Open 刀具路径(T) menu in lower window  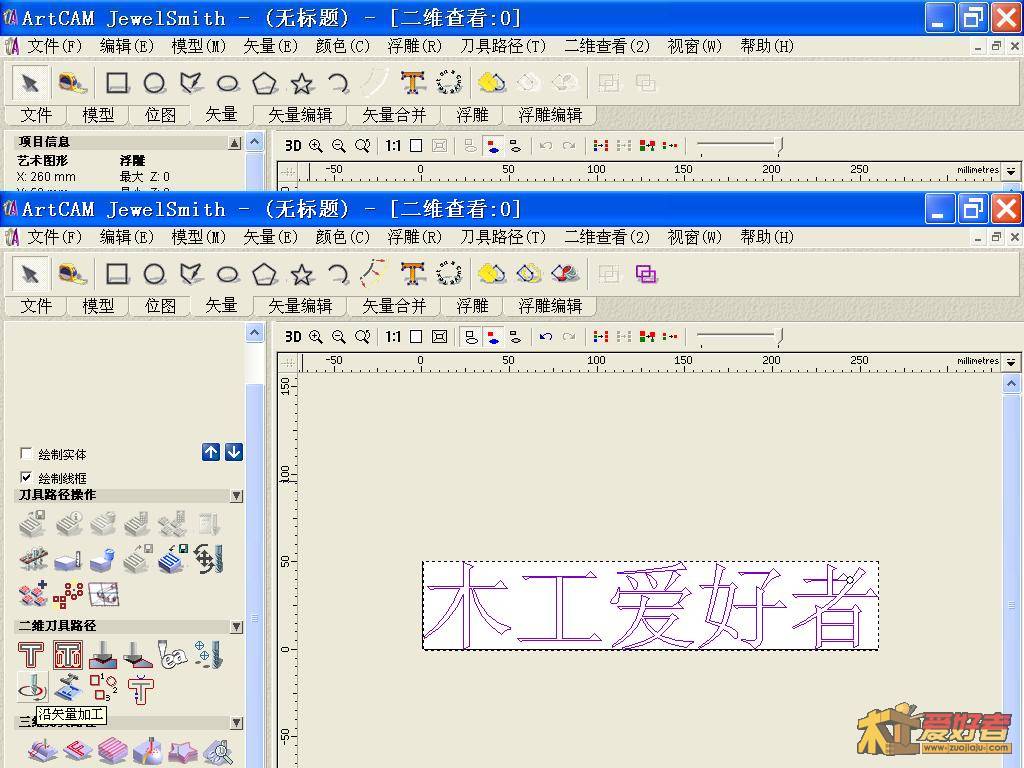[x=503, y=237]
